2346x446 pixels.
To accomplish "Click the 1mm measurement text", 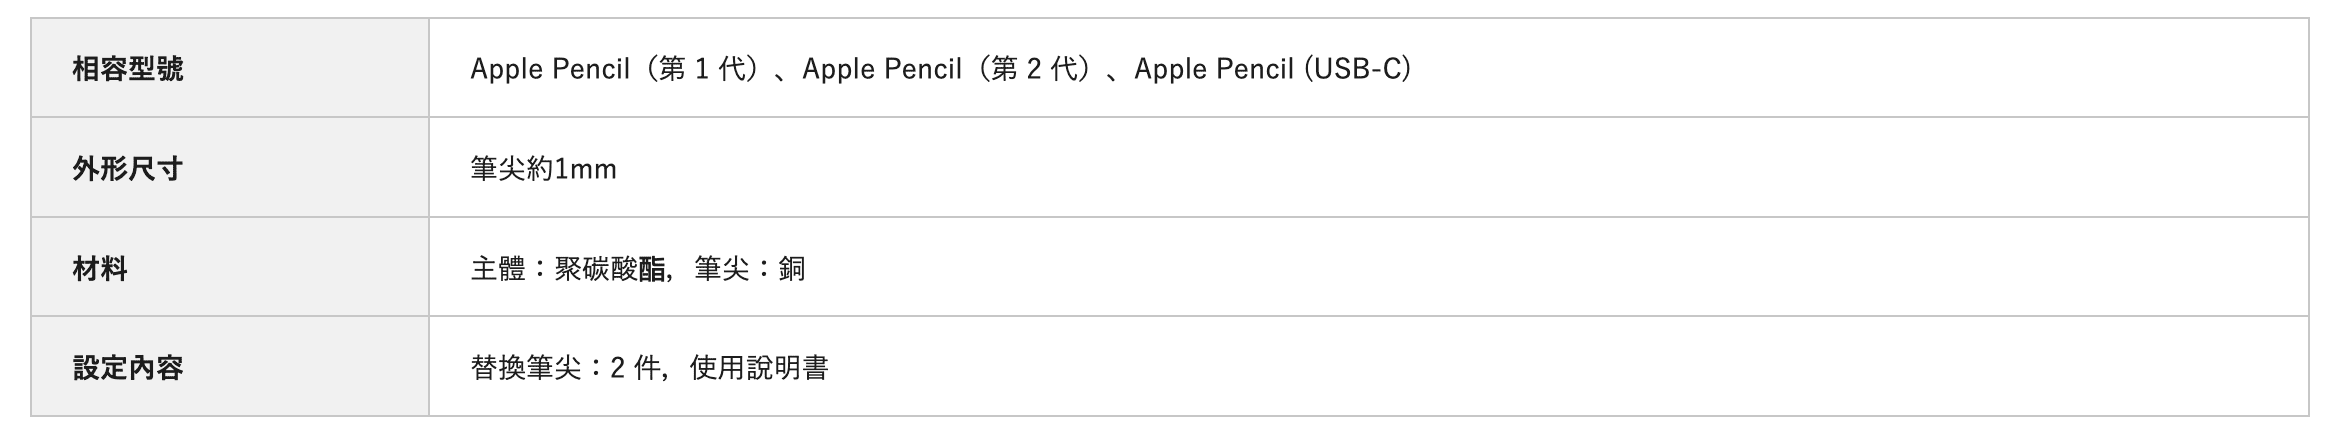I will [586, 169].
